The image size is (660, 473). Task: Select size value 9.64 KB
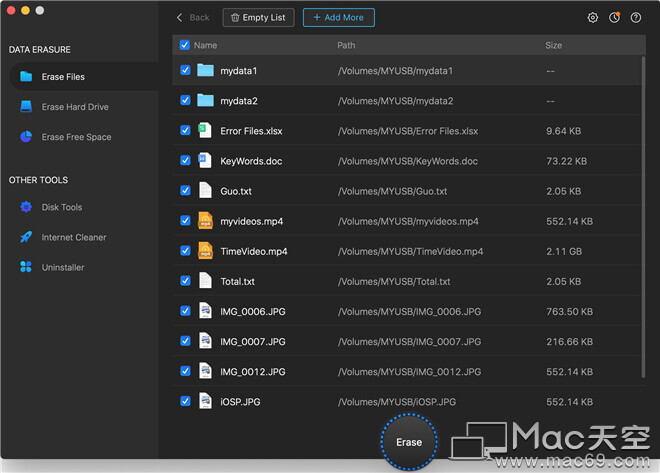[564, 131]
